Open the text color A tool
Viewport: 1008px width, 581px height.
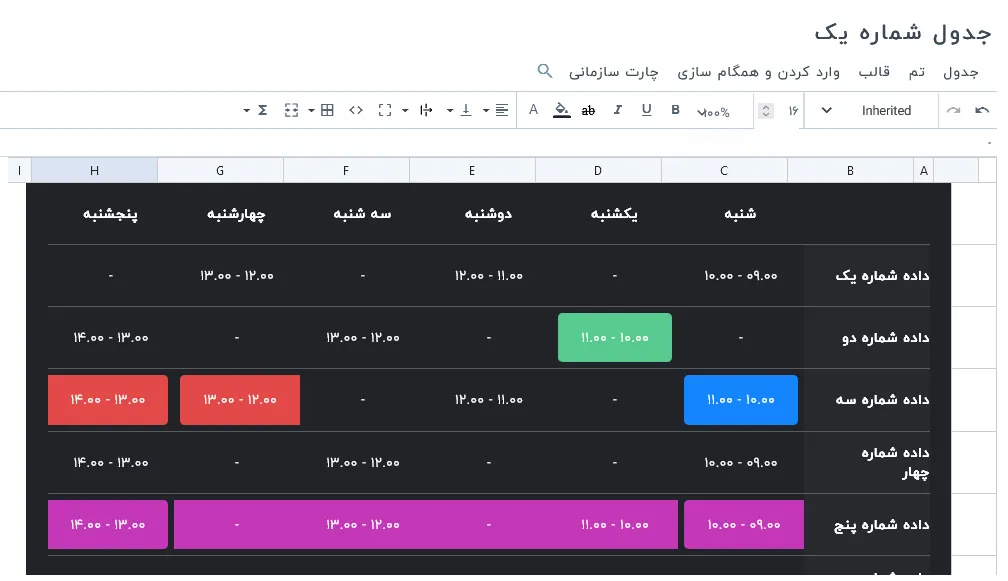(x=533, y=110)
